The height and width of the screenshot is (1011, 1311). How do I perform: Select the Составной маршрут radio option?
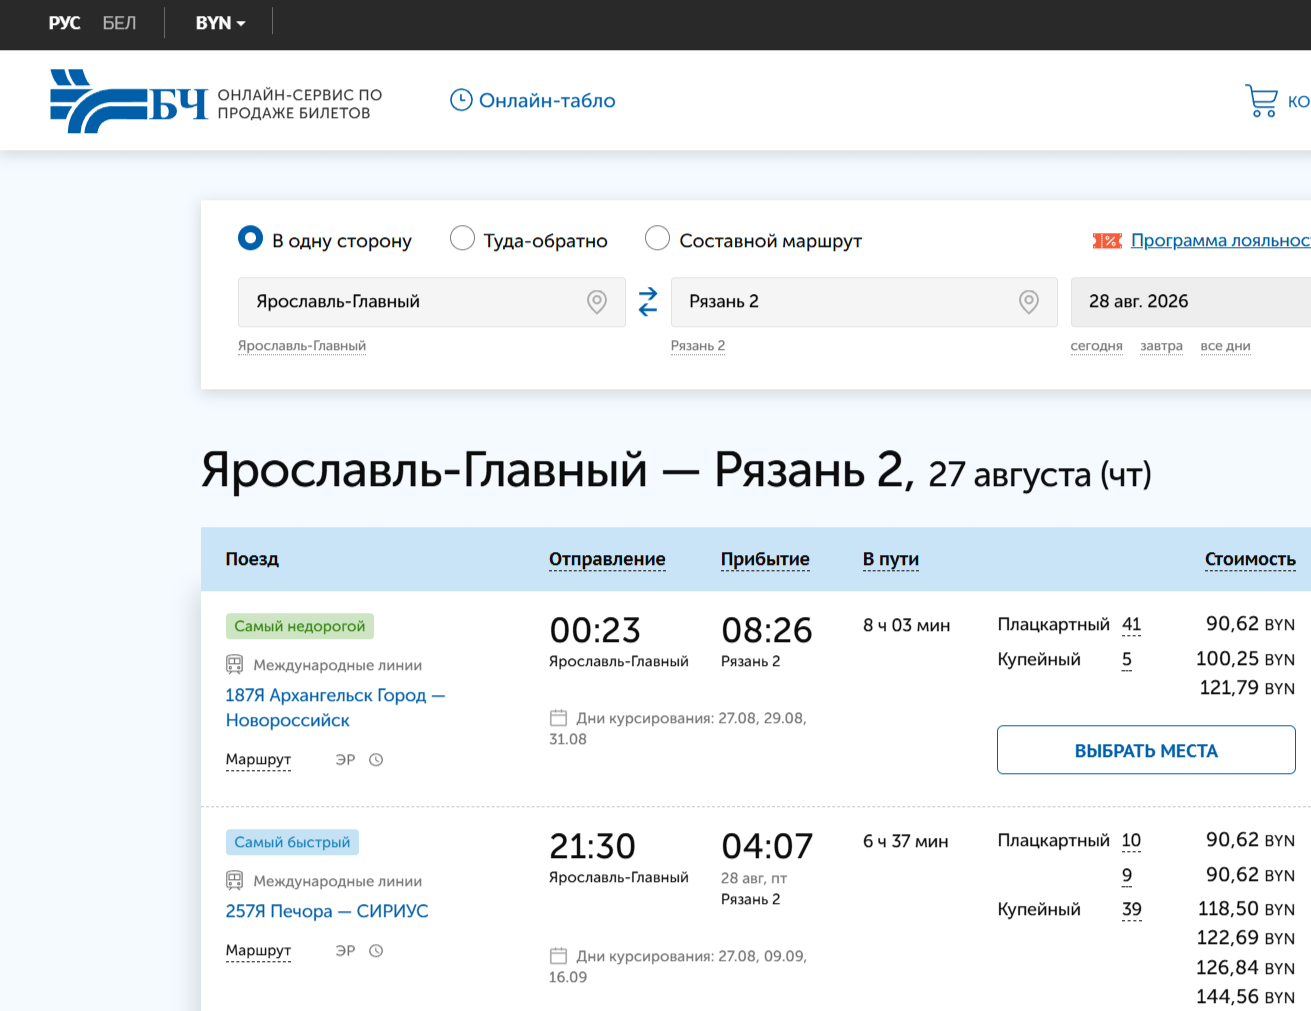(657, 238)
